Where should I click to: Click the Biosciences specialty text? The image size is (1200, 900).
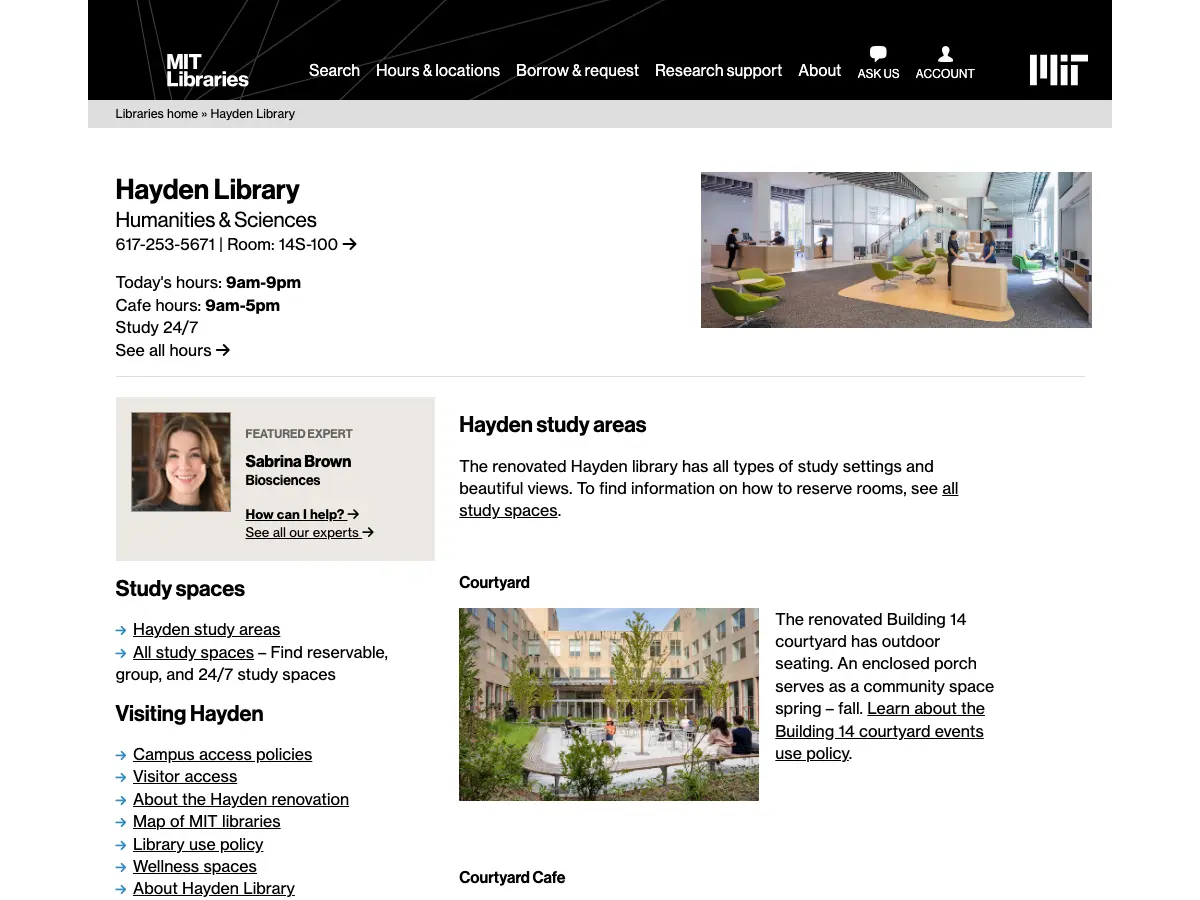point(283,480)
